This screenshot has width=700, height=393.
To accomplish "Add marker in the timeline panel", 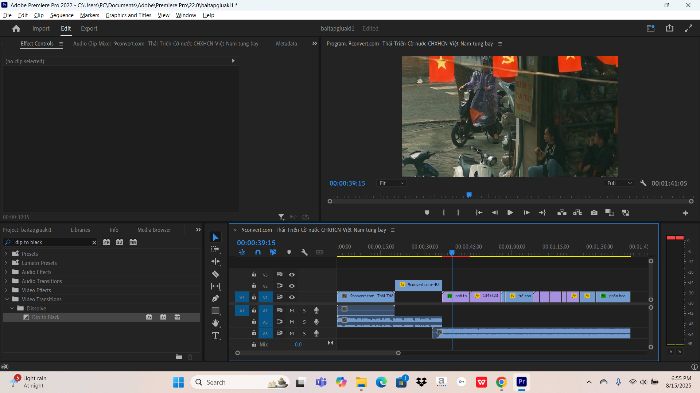I will pos(289,252).
